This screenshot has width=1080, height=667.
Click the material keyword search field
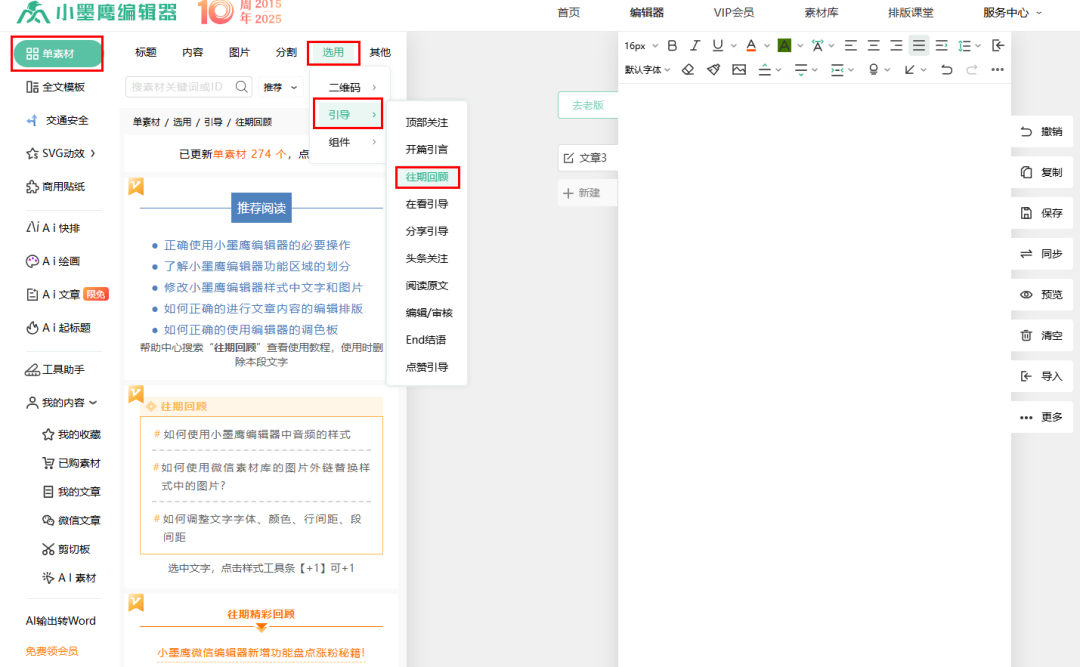click(x=177, y=87)
